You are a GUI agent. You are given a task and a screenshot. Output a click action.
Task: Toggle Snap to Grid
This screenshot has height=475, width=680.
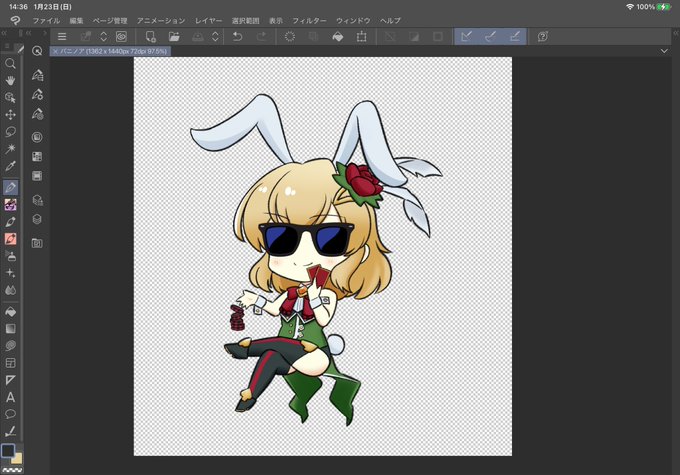pyautogui.click(x=515, y=36)
